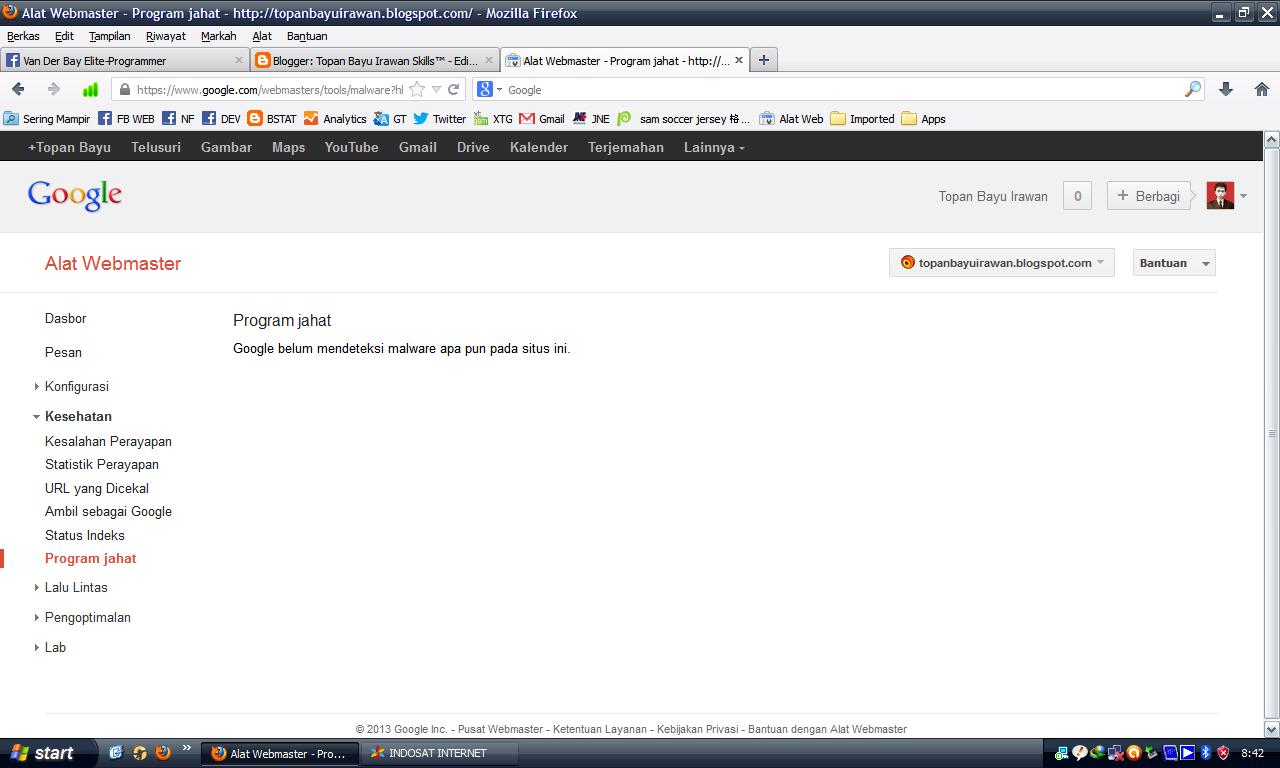Open the Imported bookmarks folder
Viewport: 1280px width, 768px height.
coord(862,118)
